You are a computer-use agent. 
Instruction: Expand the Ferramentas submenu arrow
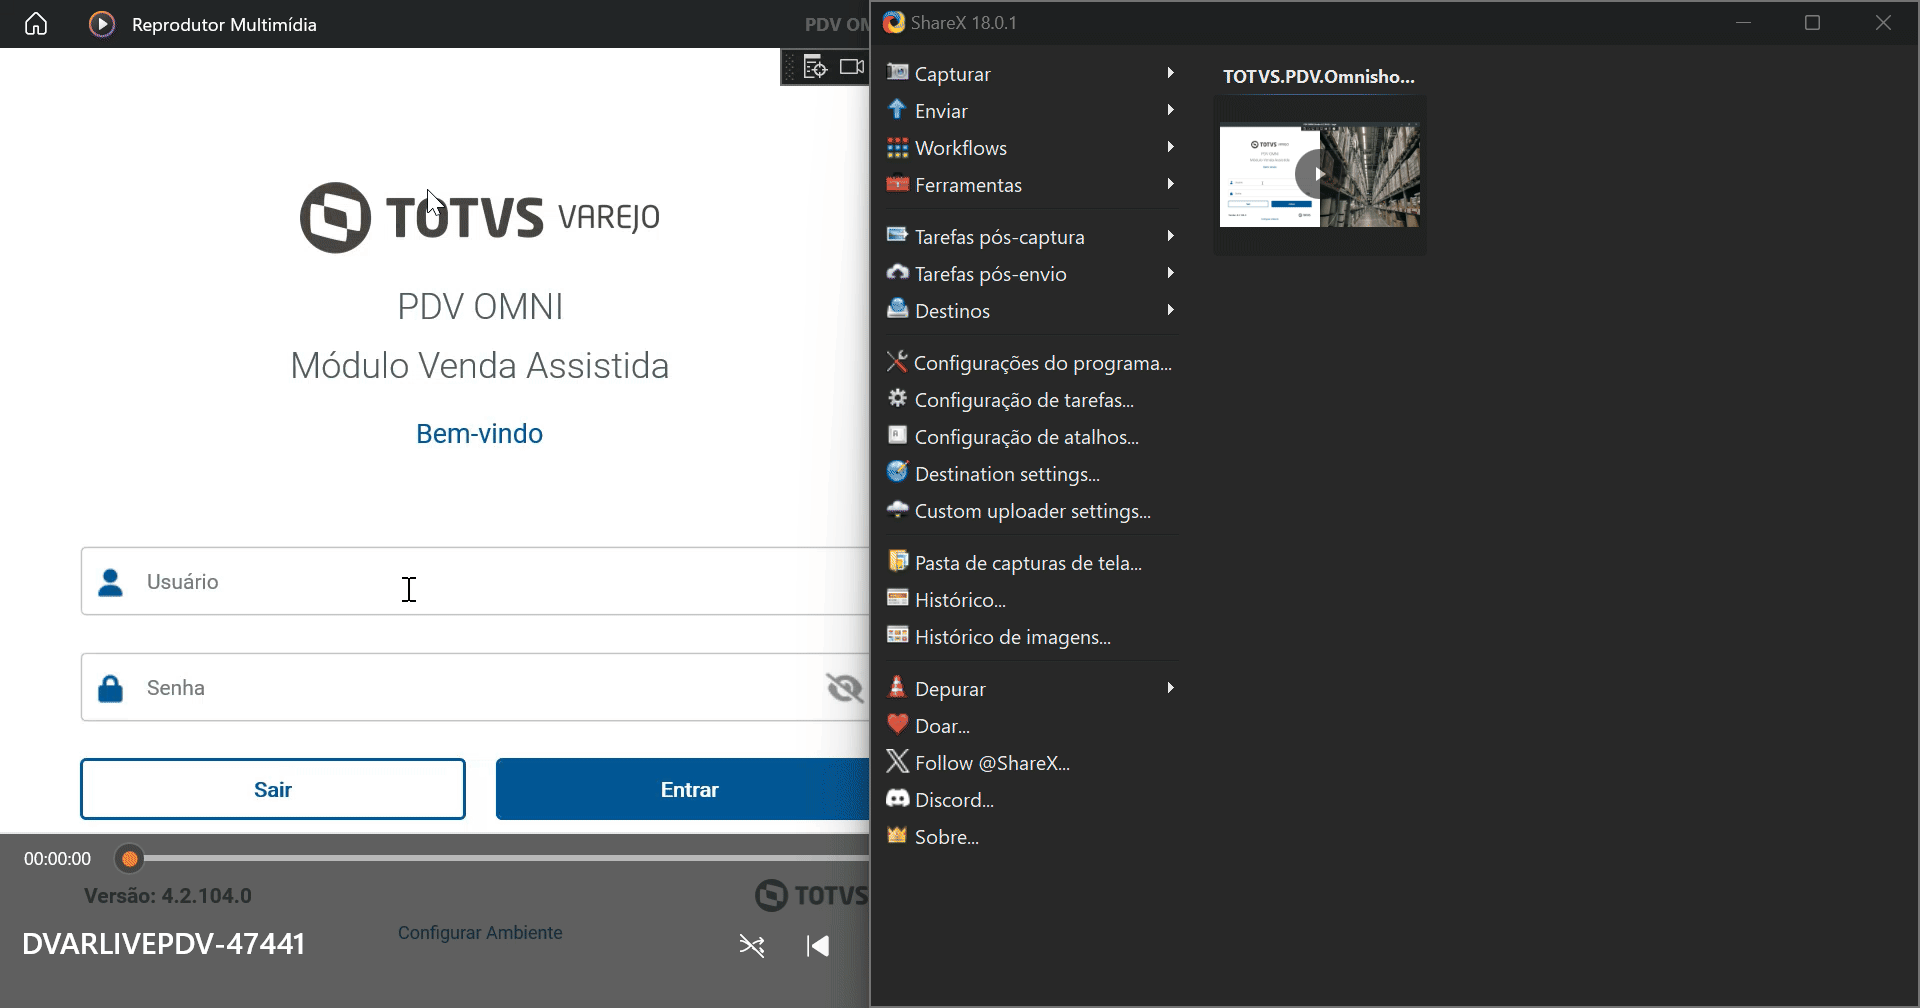pos(1170,184)
